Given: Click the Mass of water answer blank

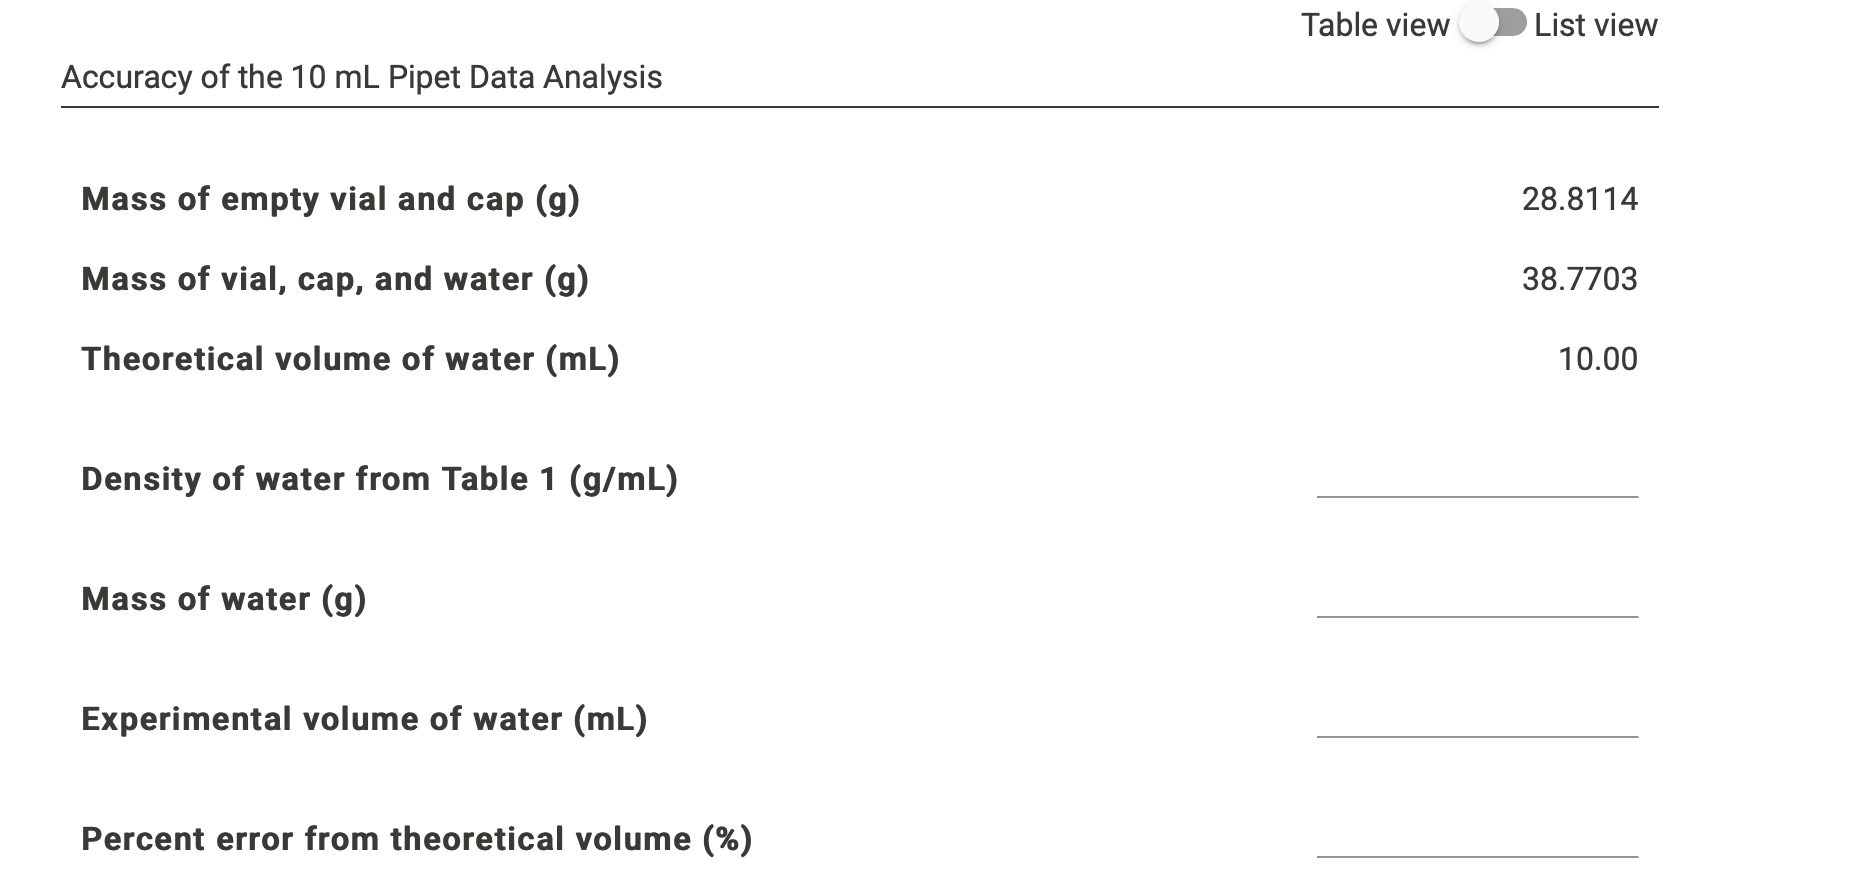Looking at the screenshot, I should pos(1477,612).
